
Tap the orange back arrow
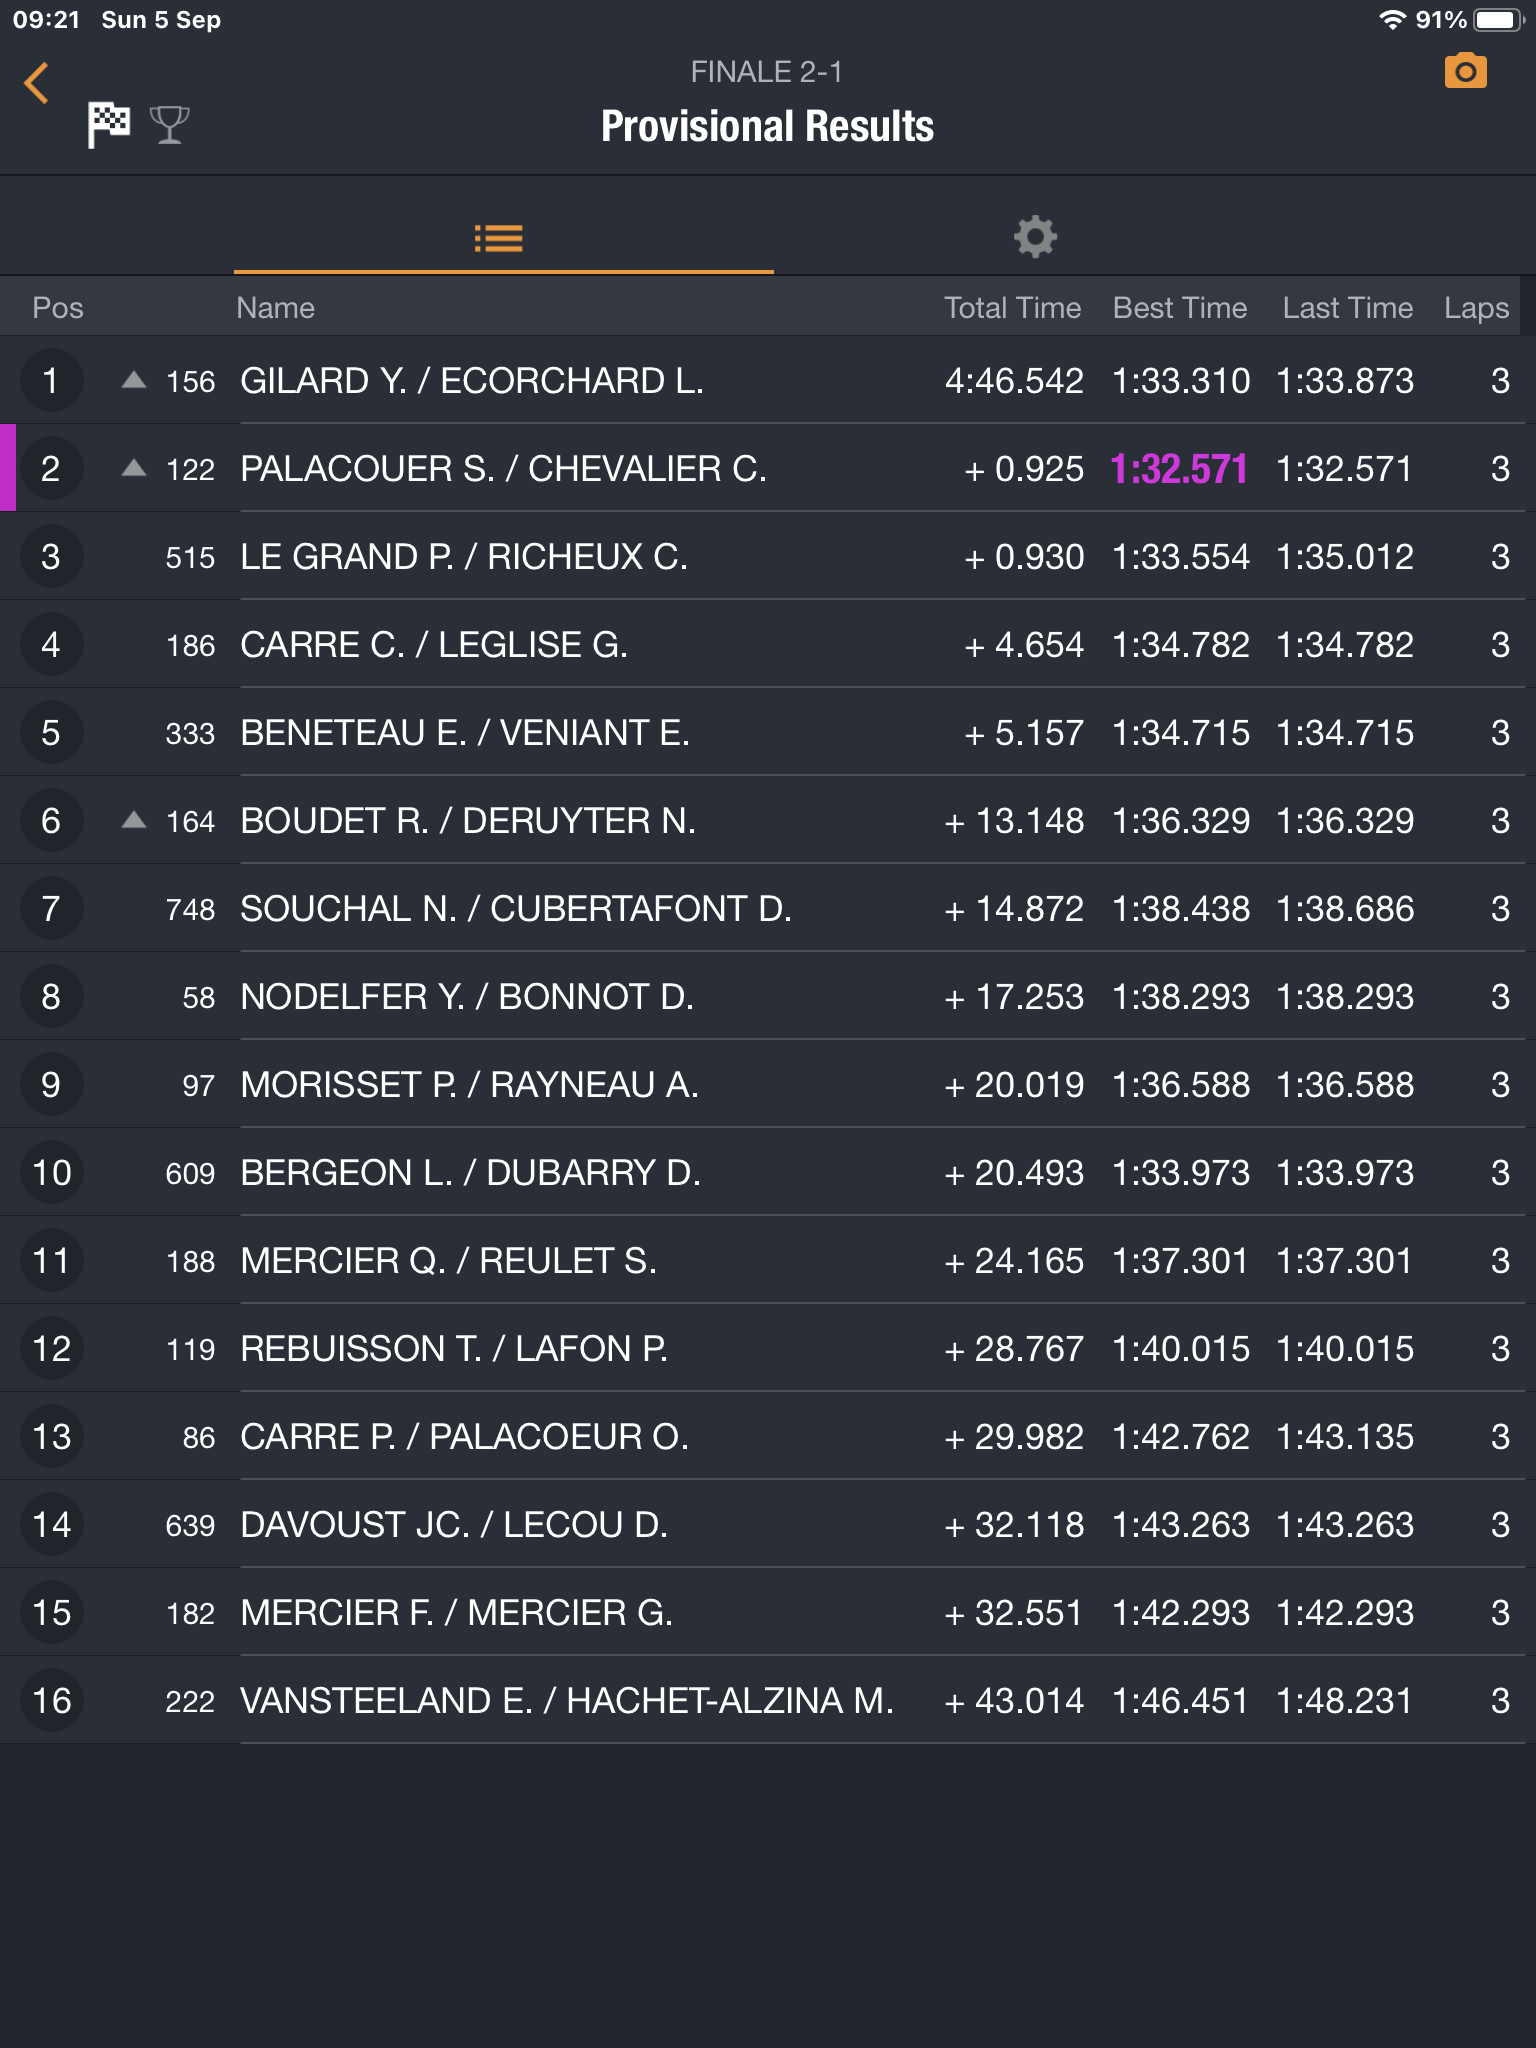37,83
